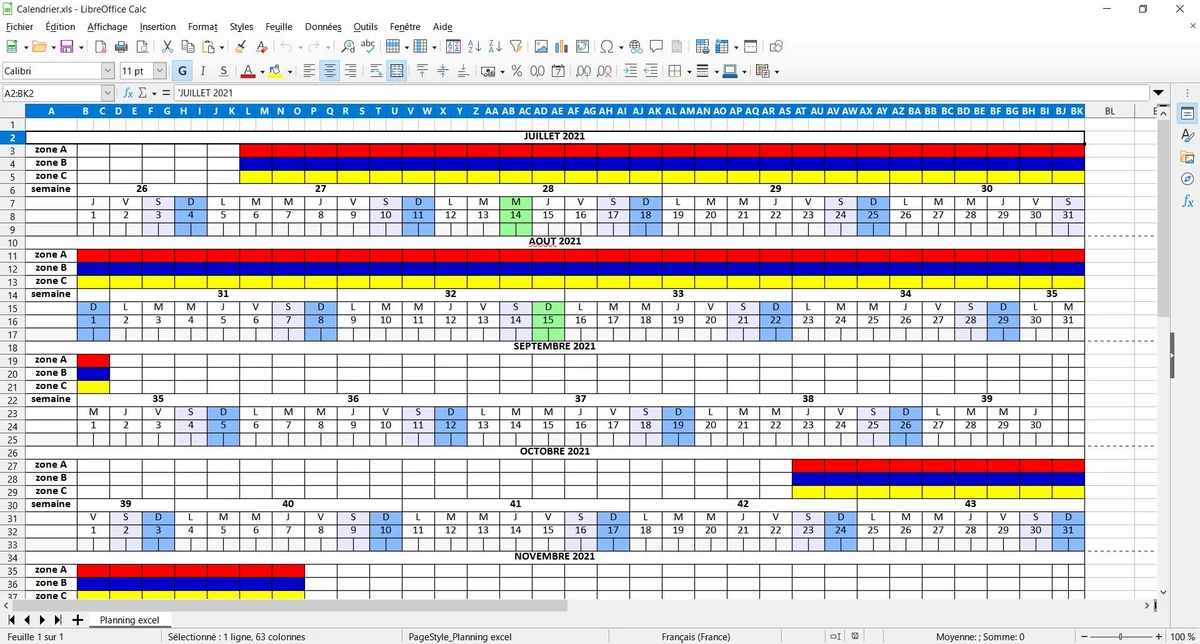The image size is (1200, 644).
Task: Open the Calibri font name dropdown
Action: coord(108,71)
